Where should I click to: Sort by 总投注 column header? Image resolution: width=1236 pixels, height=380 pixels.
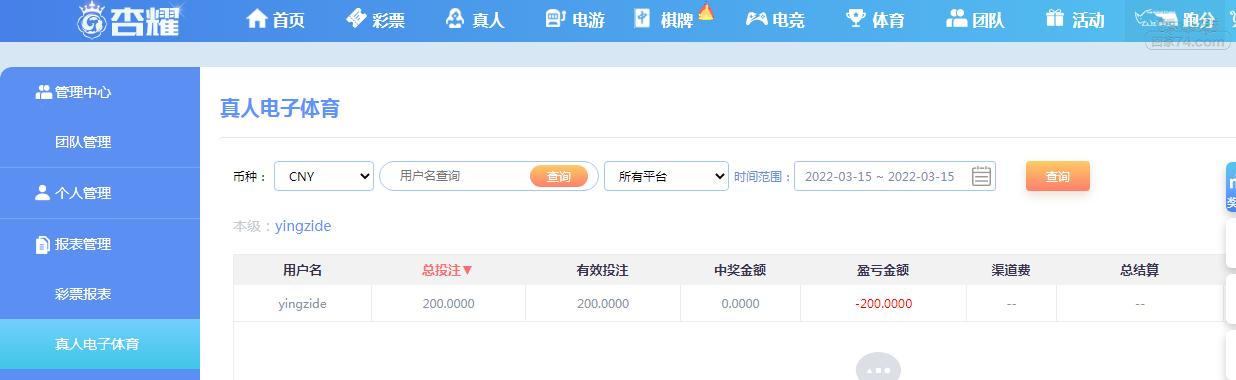(x=447, y=270)
